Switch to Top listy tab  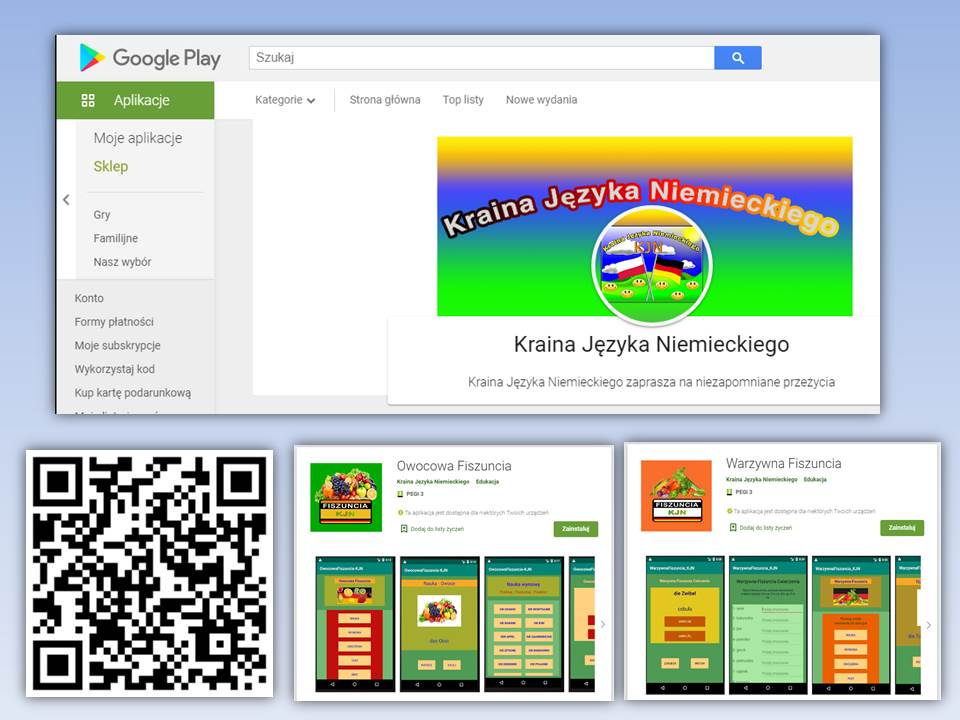tap(463, 100)
